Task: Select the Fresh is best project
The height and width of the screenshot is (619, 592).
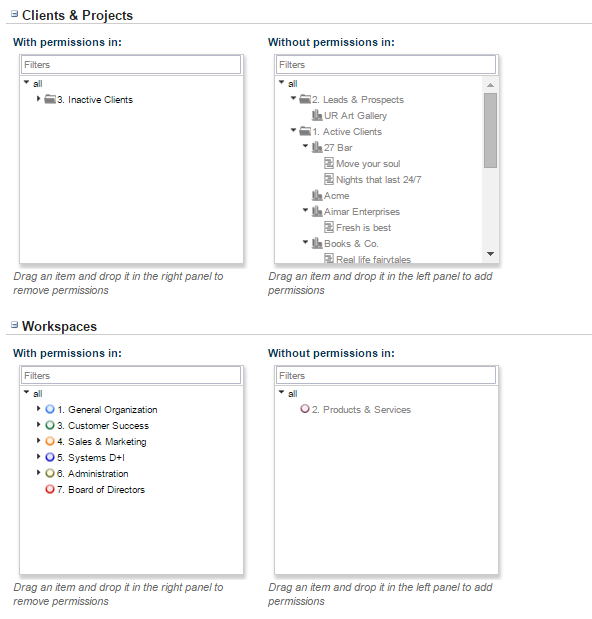Action: tap(363, 228)
